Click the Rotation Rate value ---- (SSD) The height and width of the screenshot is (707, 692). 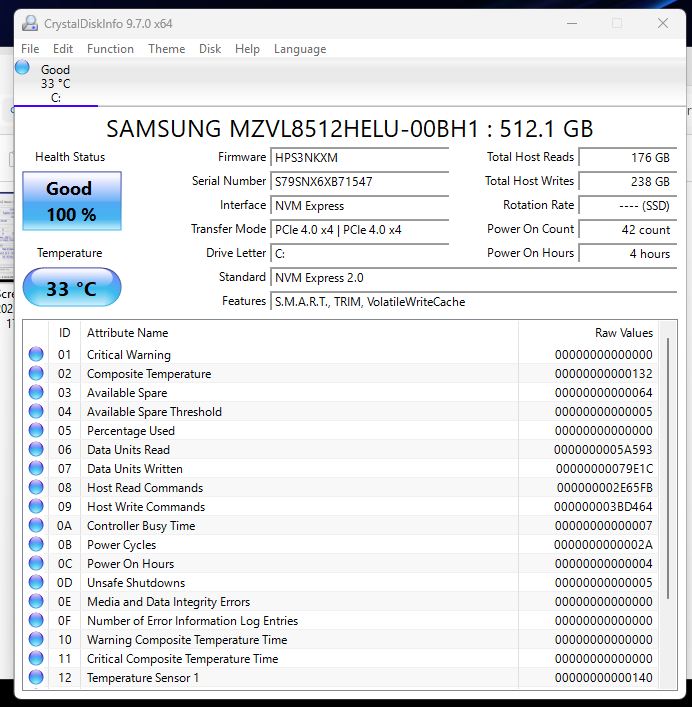coord(628,206)
